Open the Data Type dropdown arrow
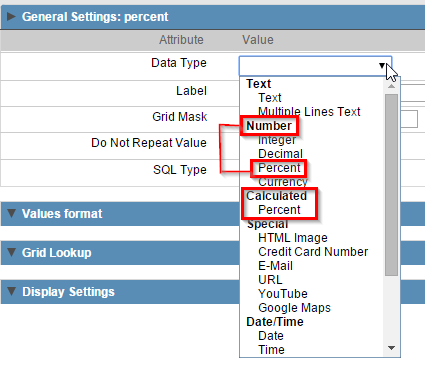Viewport: 425px width, 373px height. (x=382, y=66)
